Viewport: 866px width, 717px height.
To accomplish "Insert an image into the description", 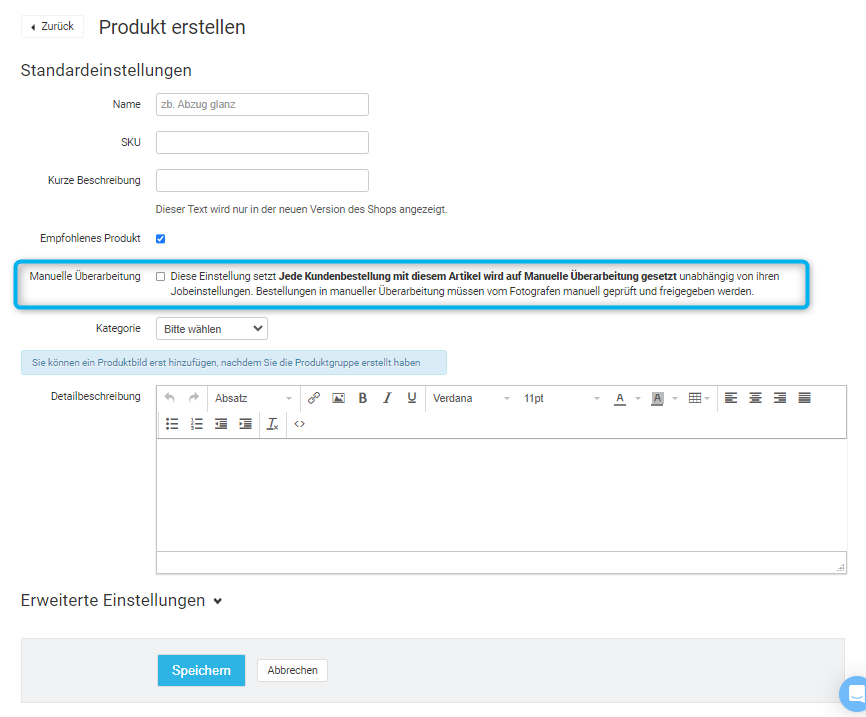I will click(x=339, y=398).
